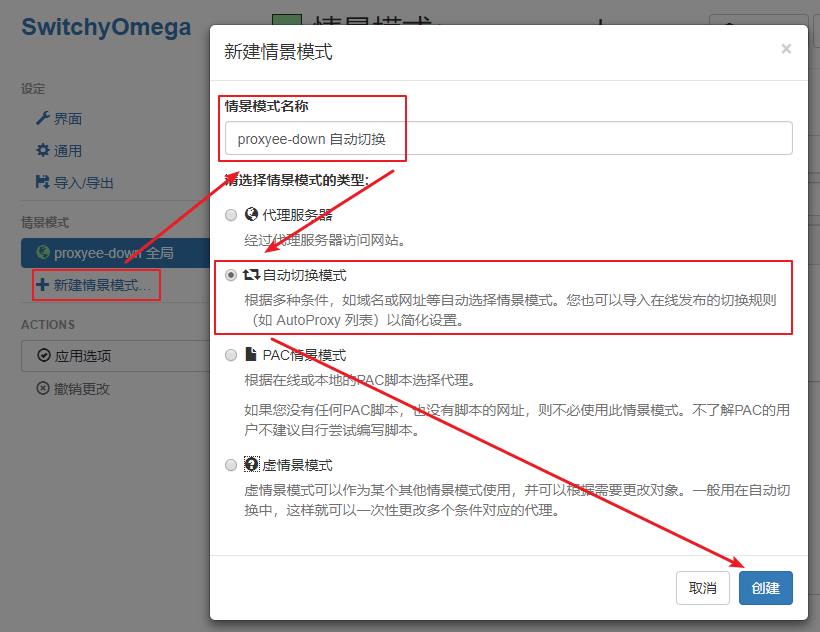Select the 自动切换模式 radio button

pos(232,275)
